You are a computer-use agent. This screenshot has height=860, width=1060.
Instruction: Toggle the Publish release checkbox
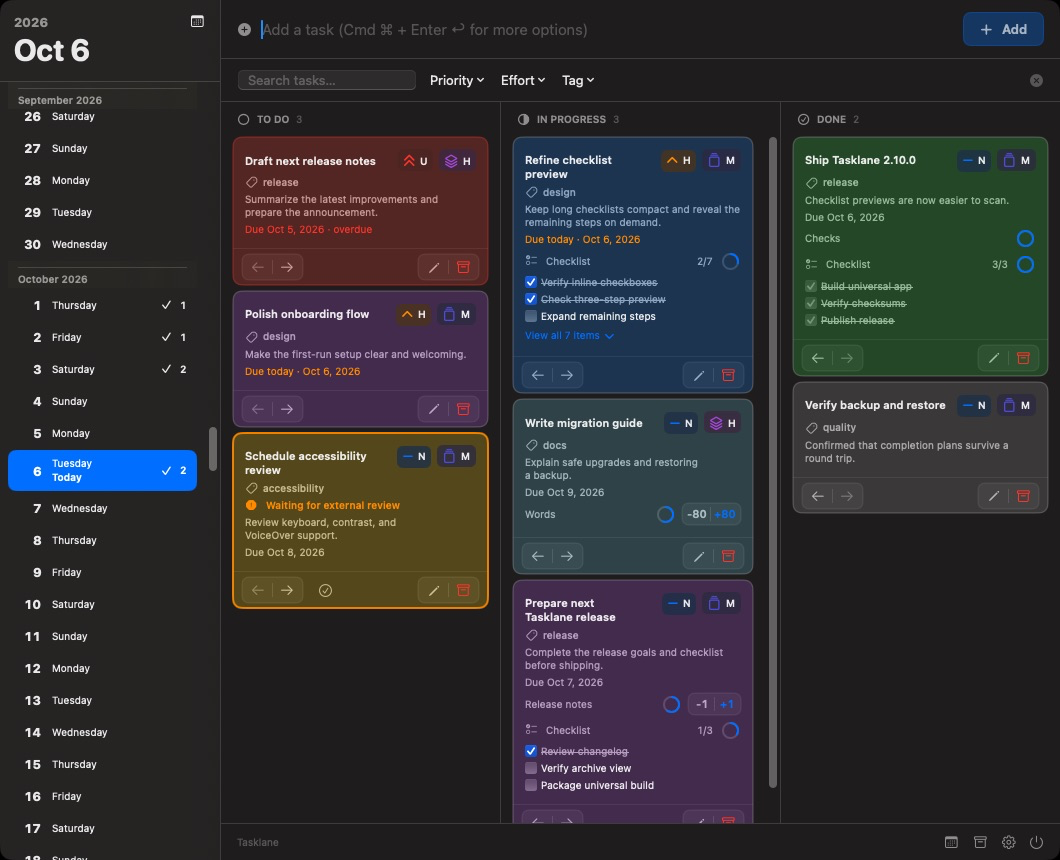coord(811,320)
